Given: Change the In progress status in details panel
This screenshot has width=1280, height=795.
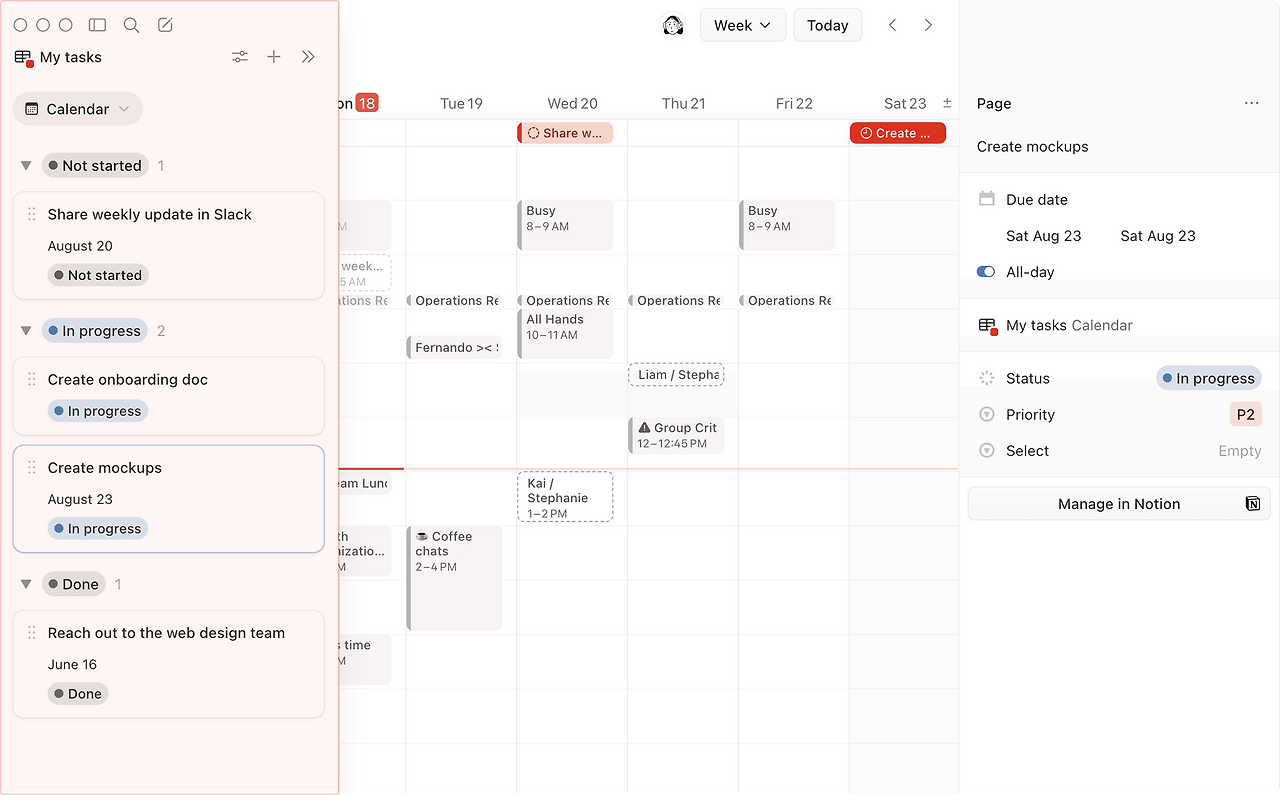Looking at the screenshot, I should [1209, 378].
